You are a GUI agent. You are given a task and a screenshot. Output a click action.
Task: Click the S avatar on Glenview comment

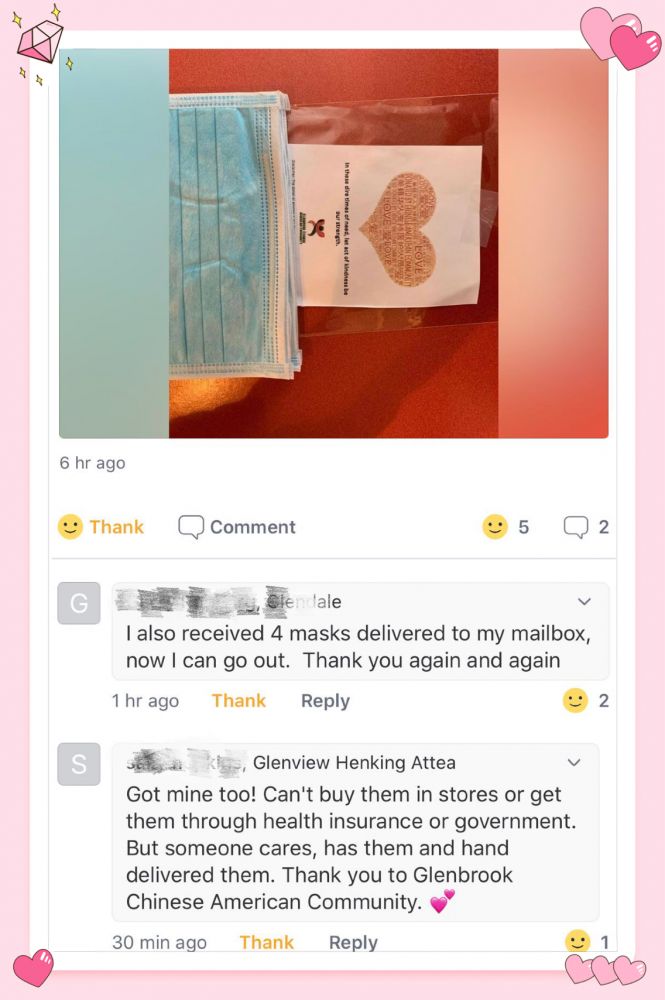tap(78, 763)
